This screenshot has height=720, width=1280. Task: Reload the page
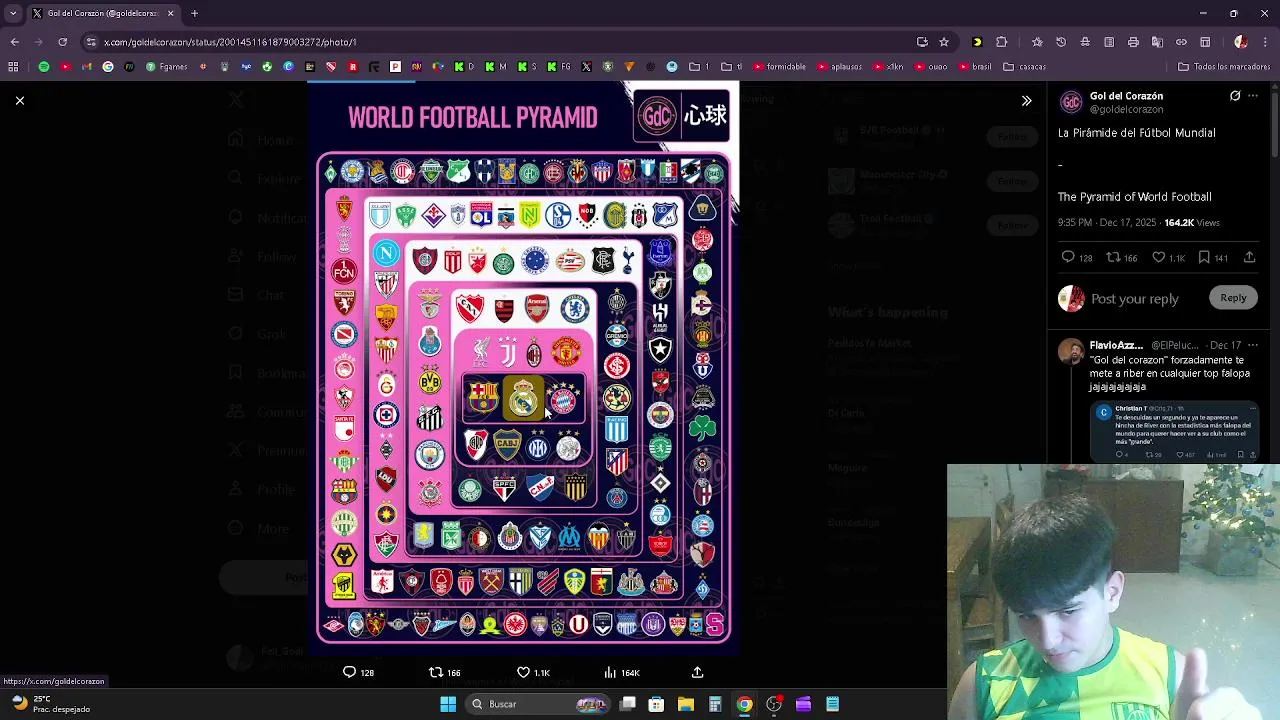(62, 42)
